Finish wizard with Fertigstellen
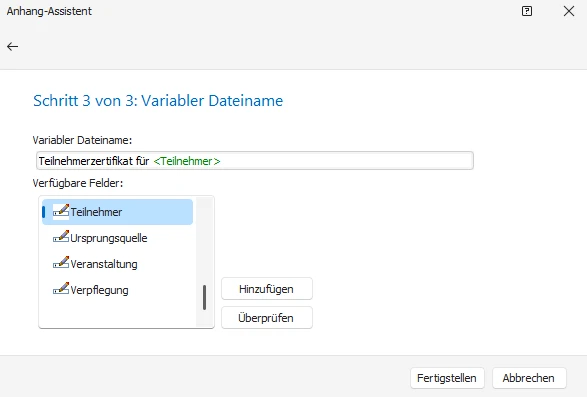The height and width of the screenshot is (397, 587). [447, 378]
